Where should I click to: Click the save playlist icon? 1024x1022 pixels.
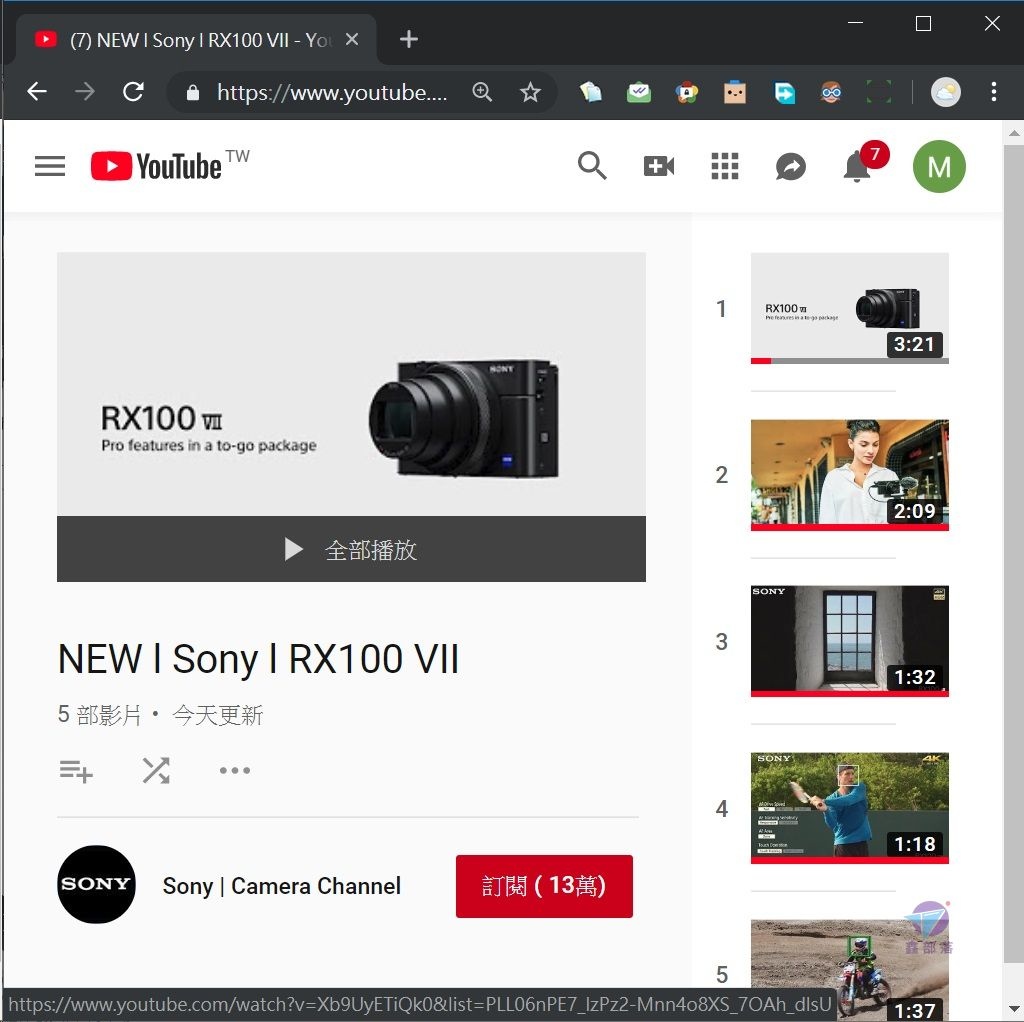[76, 771]
